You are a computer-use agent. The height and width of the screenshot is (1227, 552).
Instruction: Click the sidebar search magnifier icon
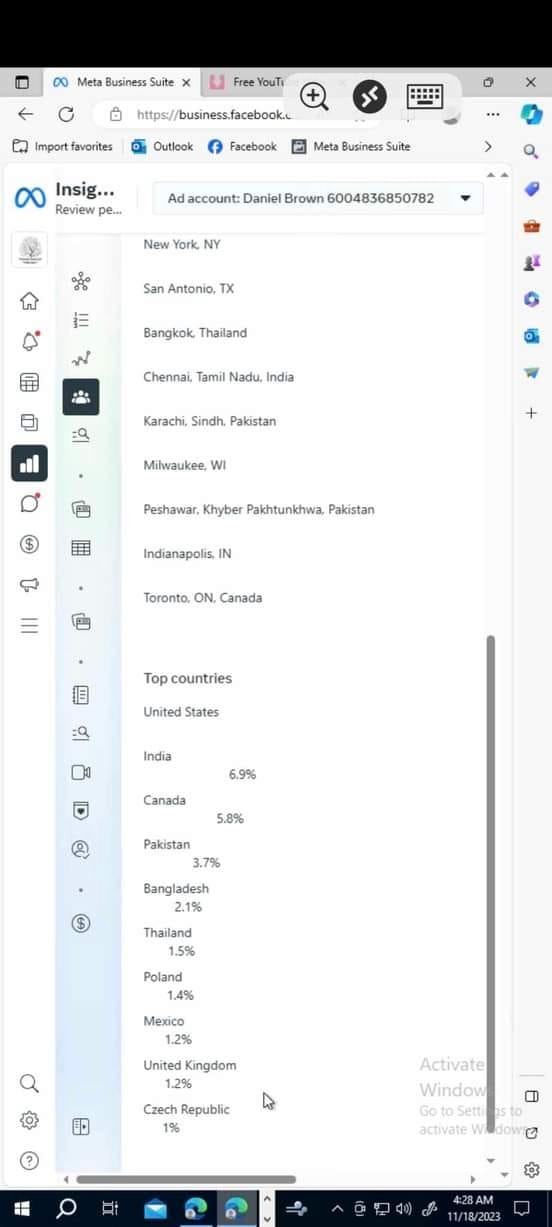coord(29,1083)
